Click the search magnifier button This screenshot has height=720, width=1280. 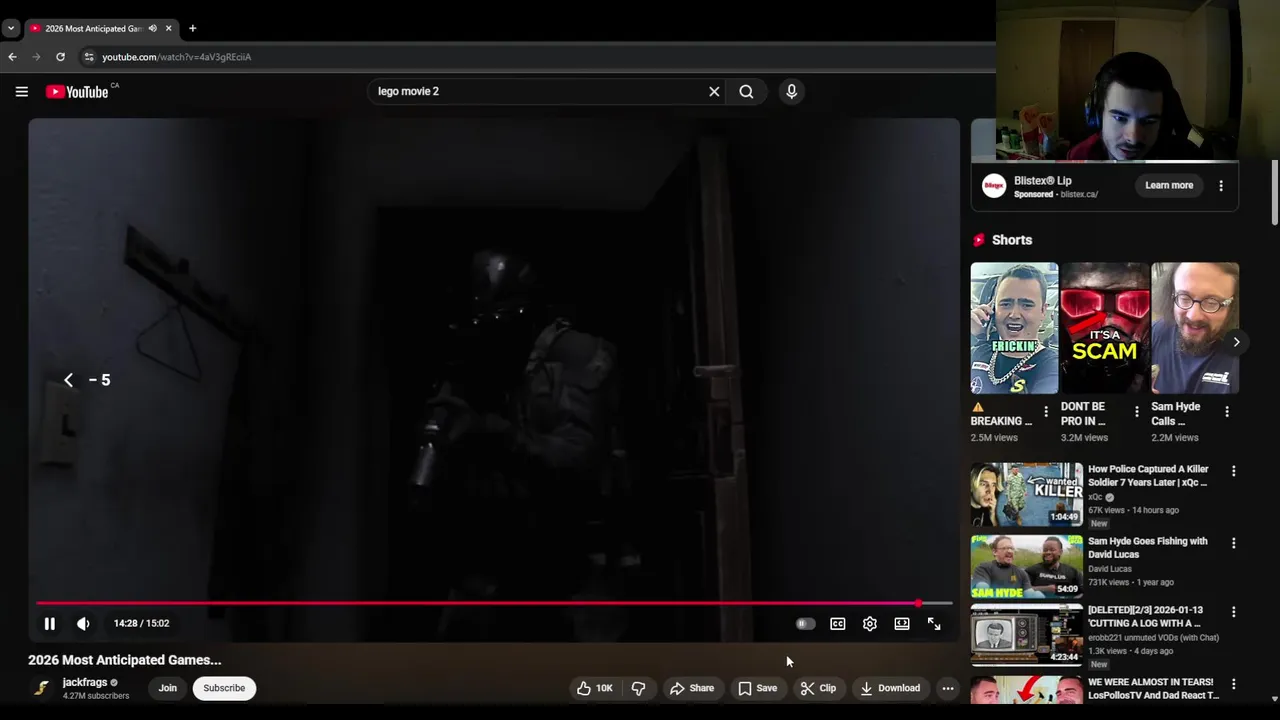[746, 91]
